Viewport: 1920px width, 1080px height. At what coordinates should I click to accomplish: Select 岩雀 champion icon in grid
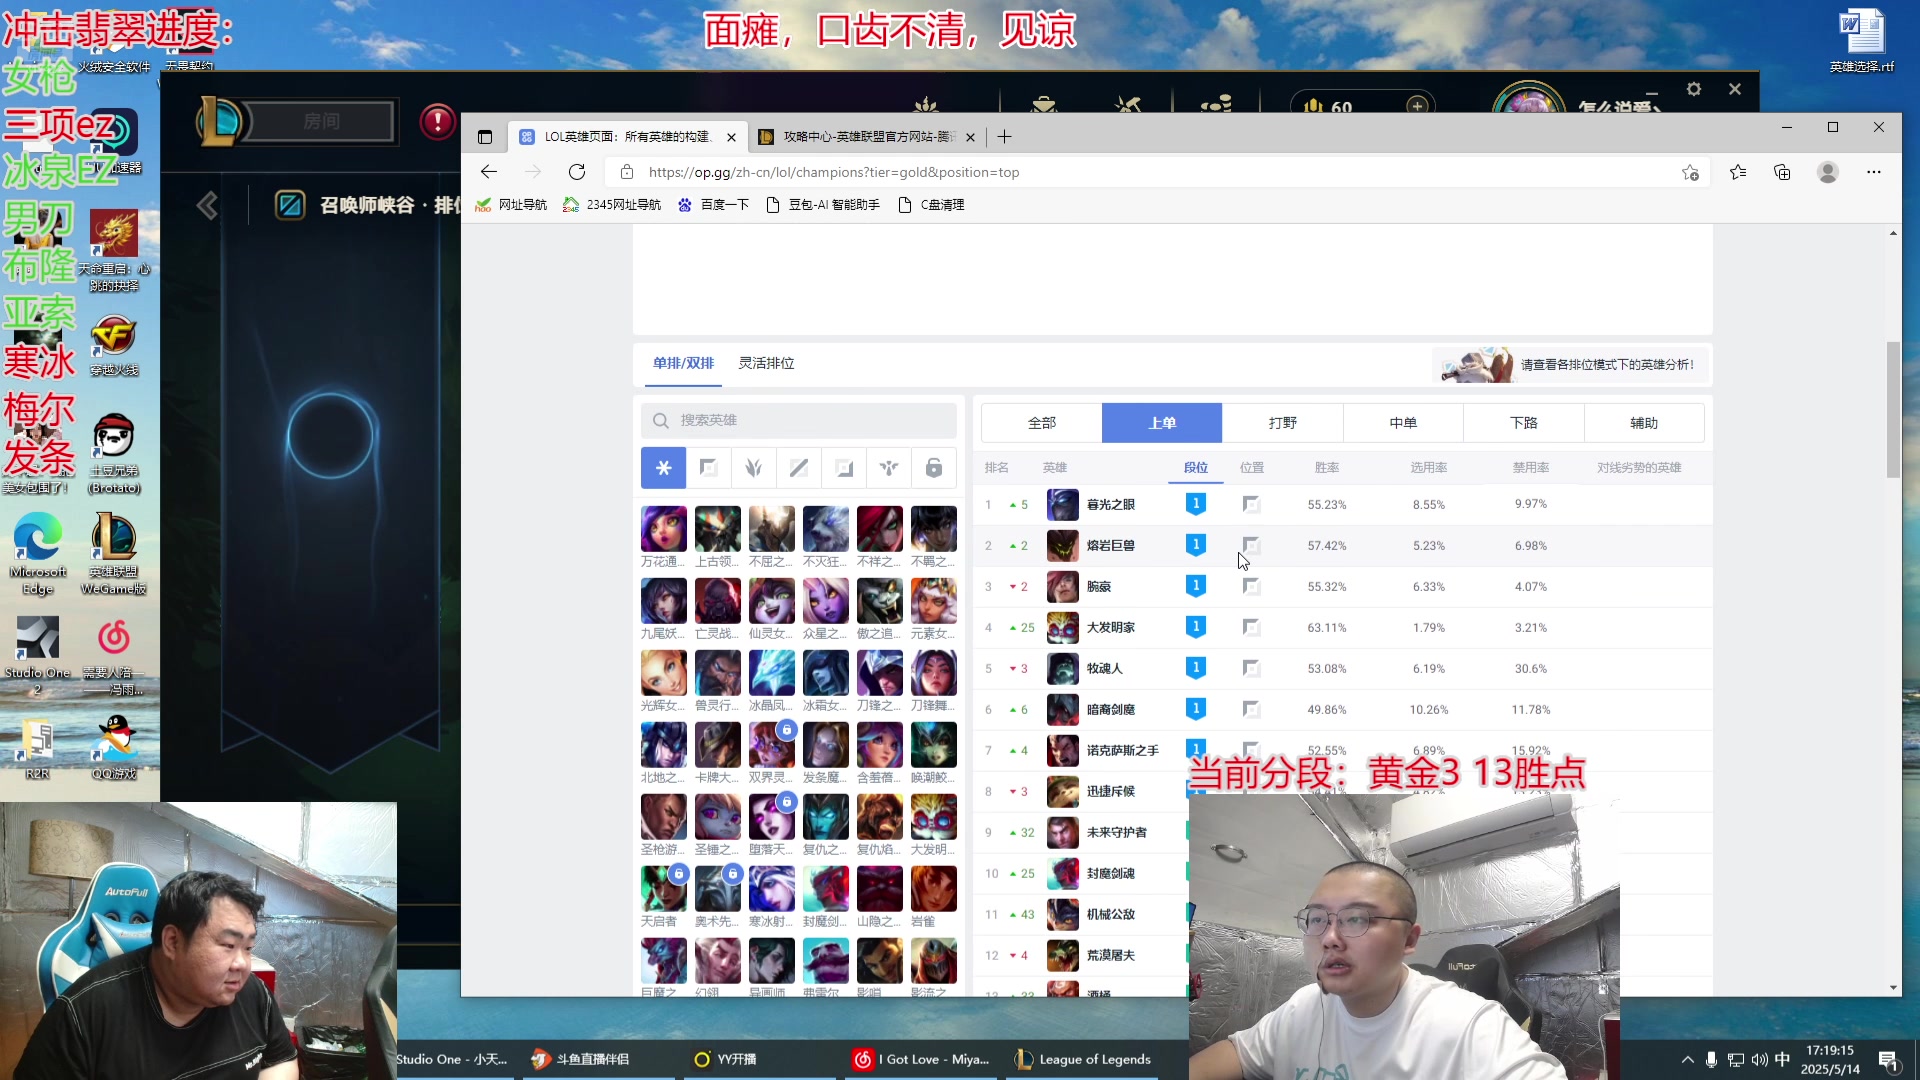[x=933, y=889]
